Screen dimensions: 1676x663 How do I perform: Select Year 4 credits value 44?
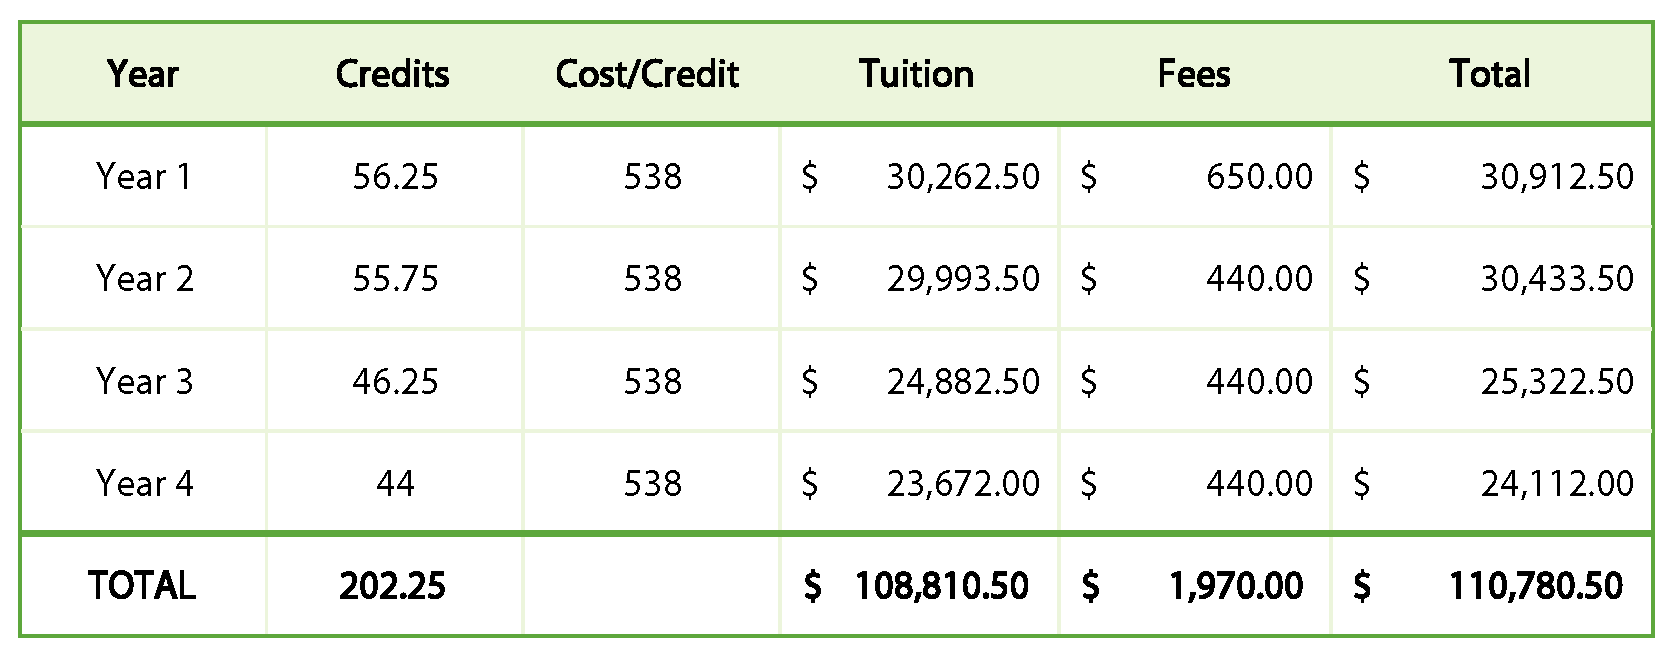point(395,484)
